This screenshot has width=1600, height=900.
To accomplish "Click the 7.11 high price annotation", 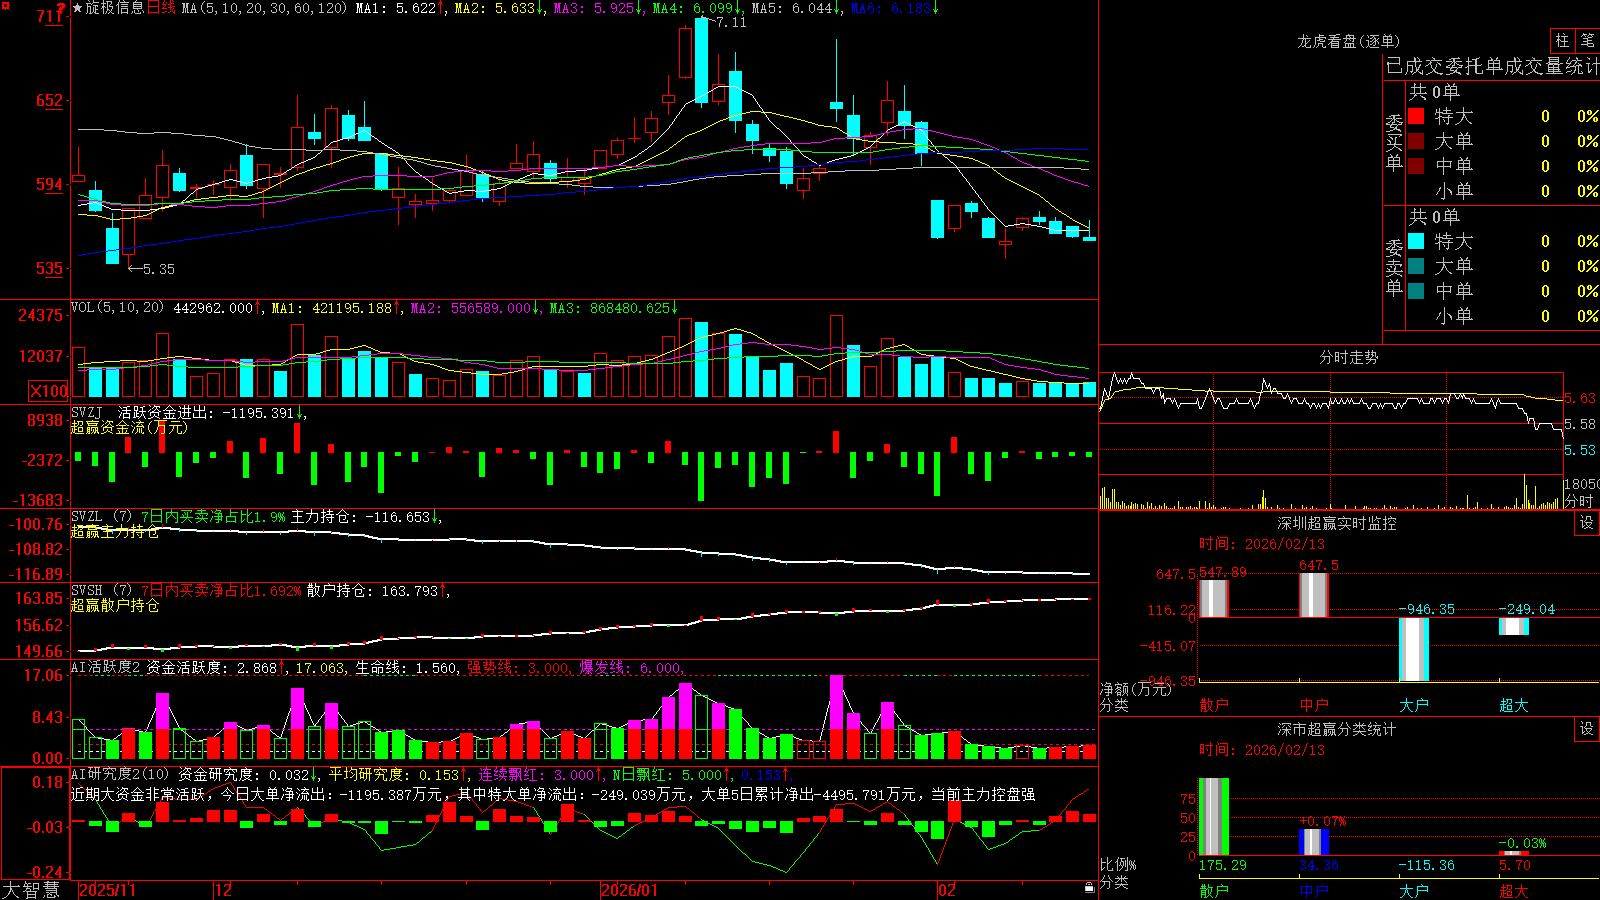I will [x=732, y=22].
